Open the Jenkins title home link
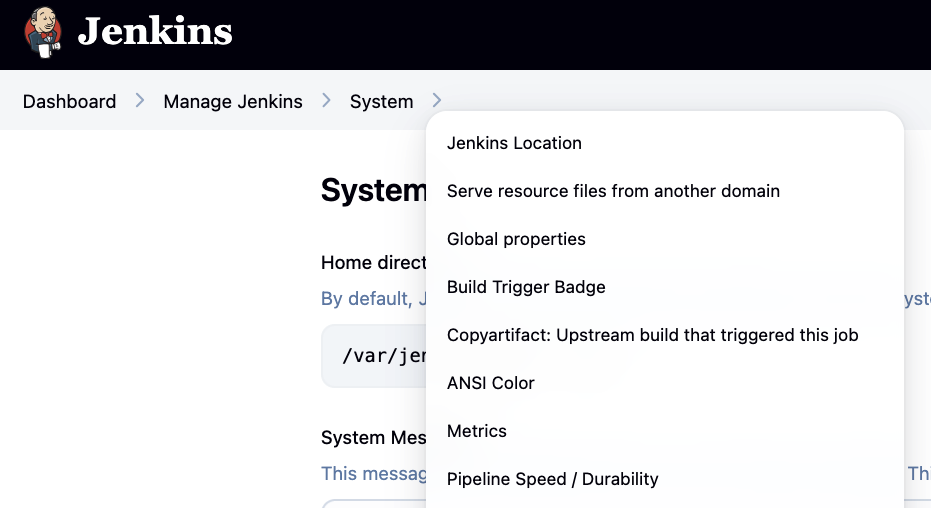 pos(154,31)
